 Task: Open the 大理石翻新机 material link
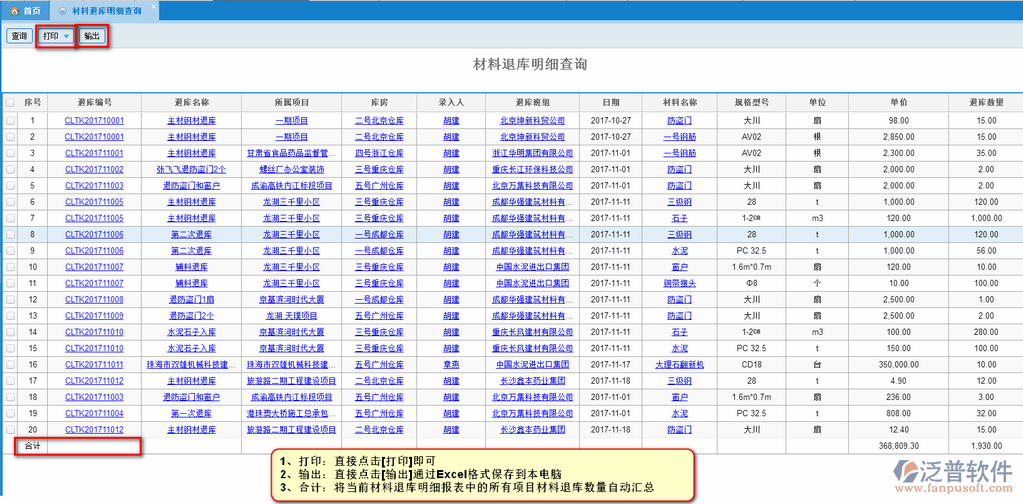[679, 364]
